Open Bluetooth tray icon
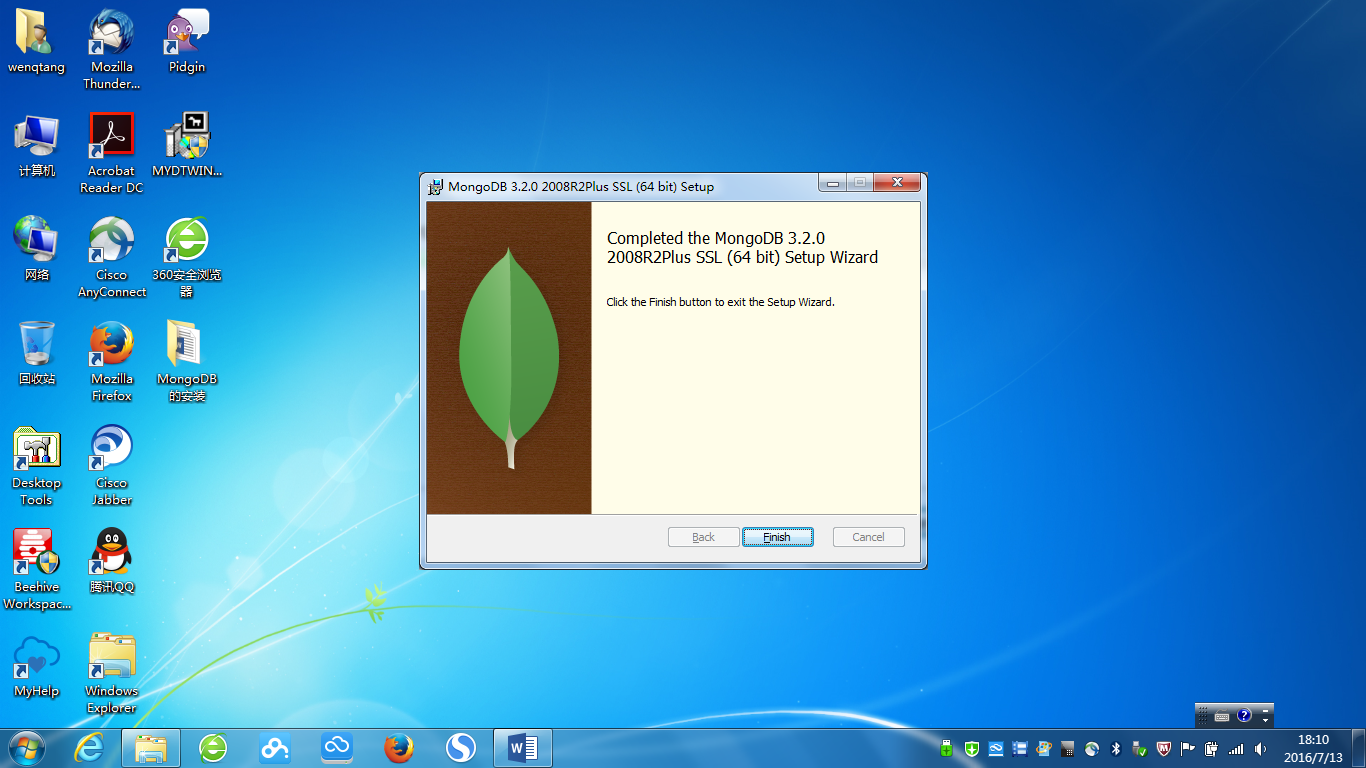This screenshot has height=768, width=1366. [x=1116, y=748]
